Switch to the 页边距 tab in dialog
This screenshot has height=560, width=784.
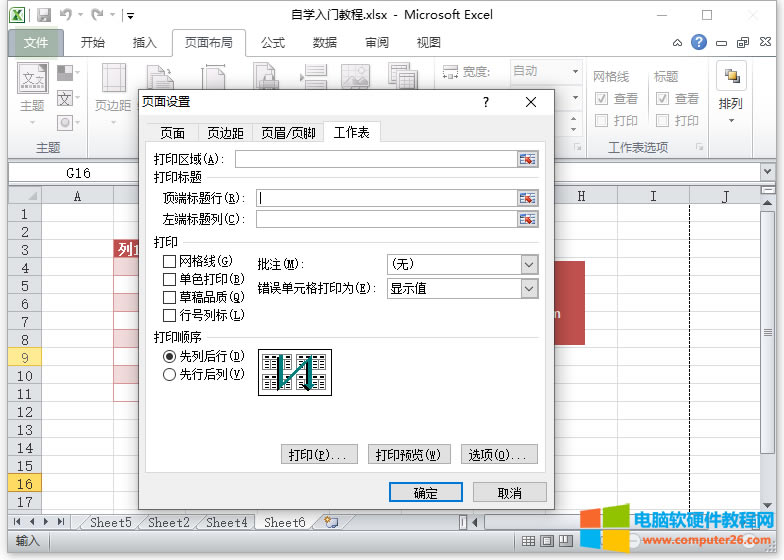(x=225, y=133)
